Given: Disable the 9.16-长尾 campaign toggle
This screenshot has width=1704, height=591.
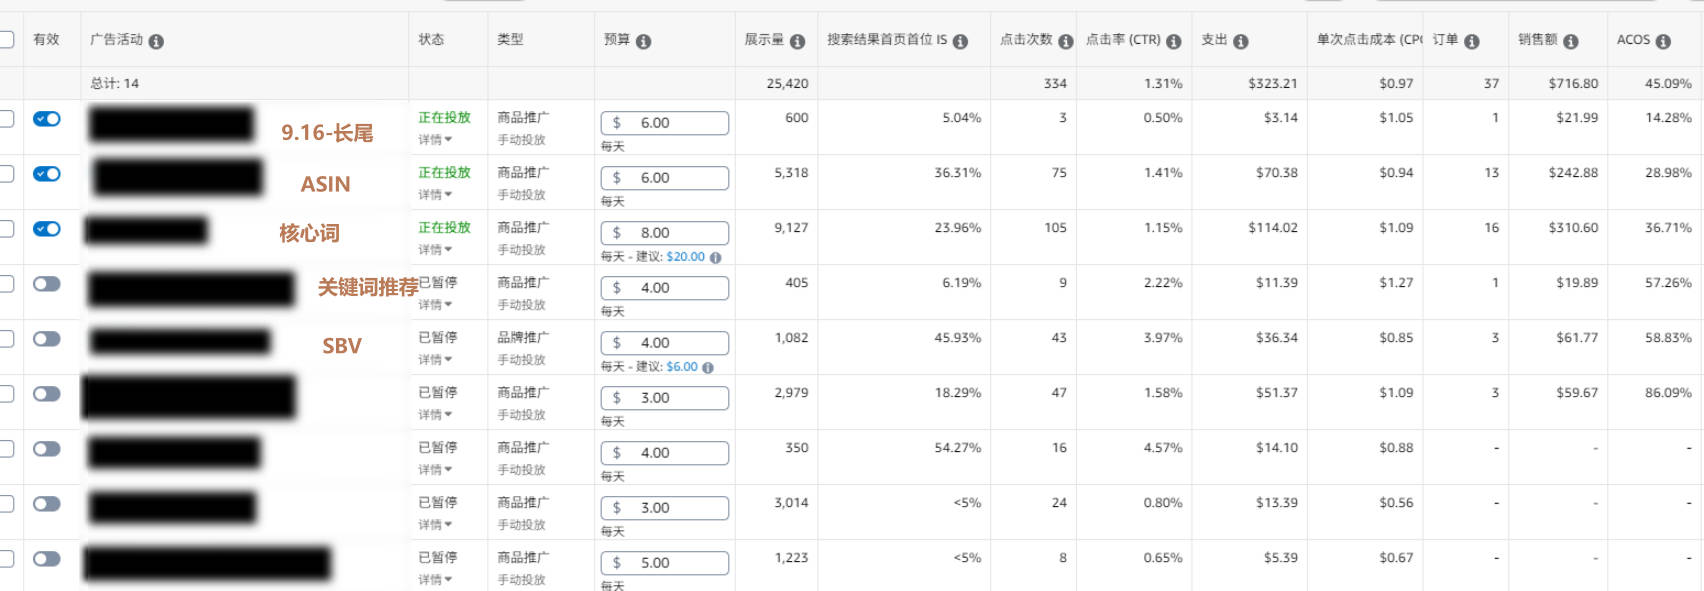Looking at the screenshot, I should coord(47,119).
